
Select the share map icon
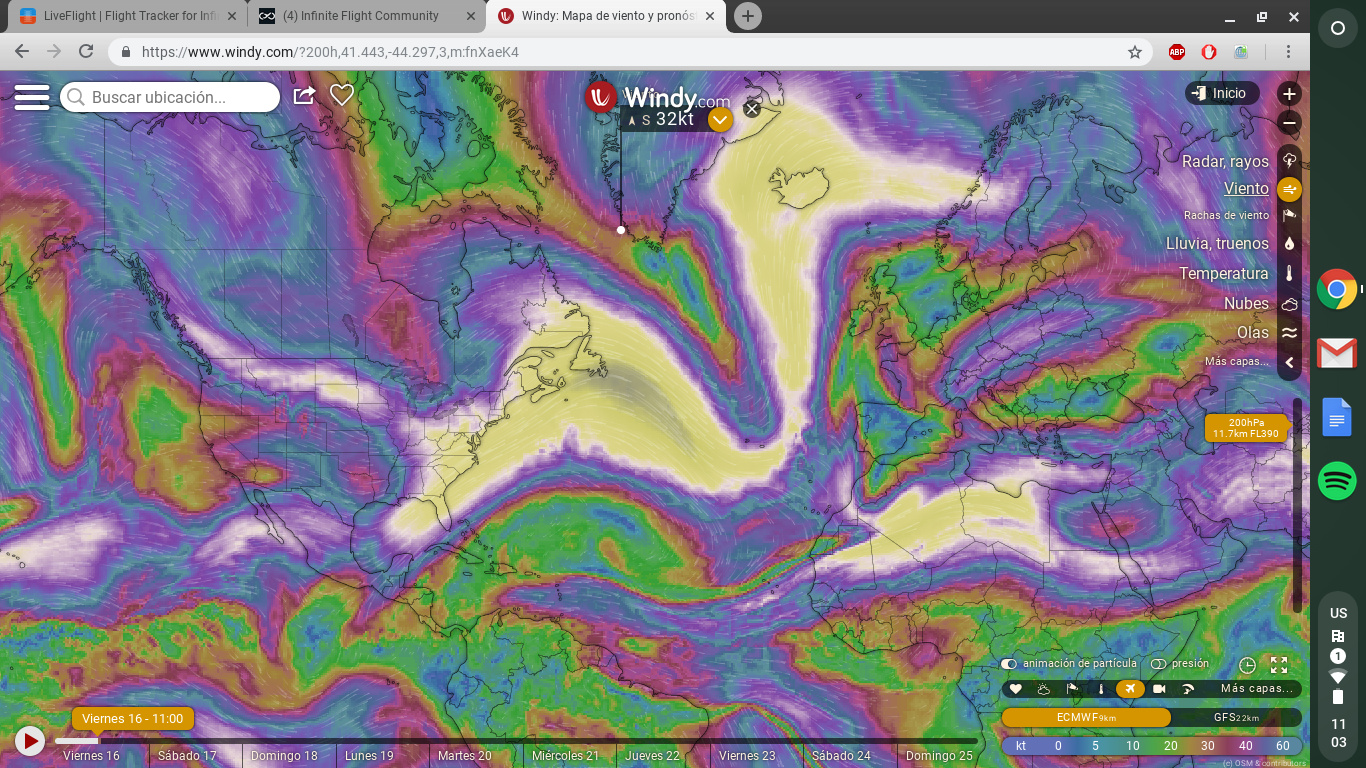click(304, 96)
